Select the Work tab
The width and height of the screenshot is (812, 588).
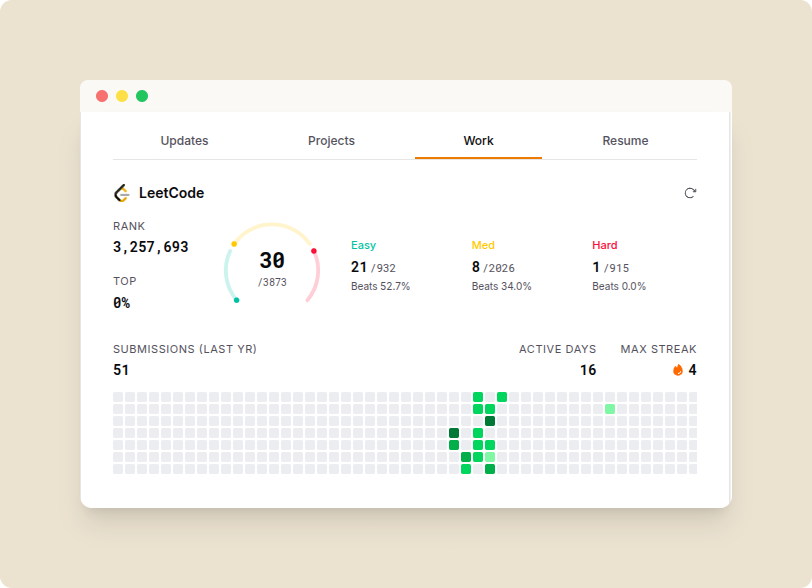click(x=478, y=141)
